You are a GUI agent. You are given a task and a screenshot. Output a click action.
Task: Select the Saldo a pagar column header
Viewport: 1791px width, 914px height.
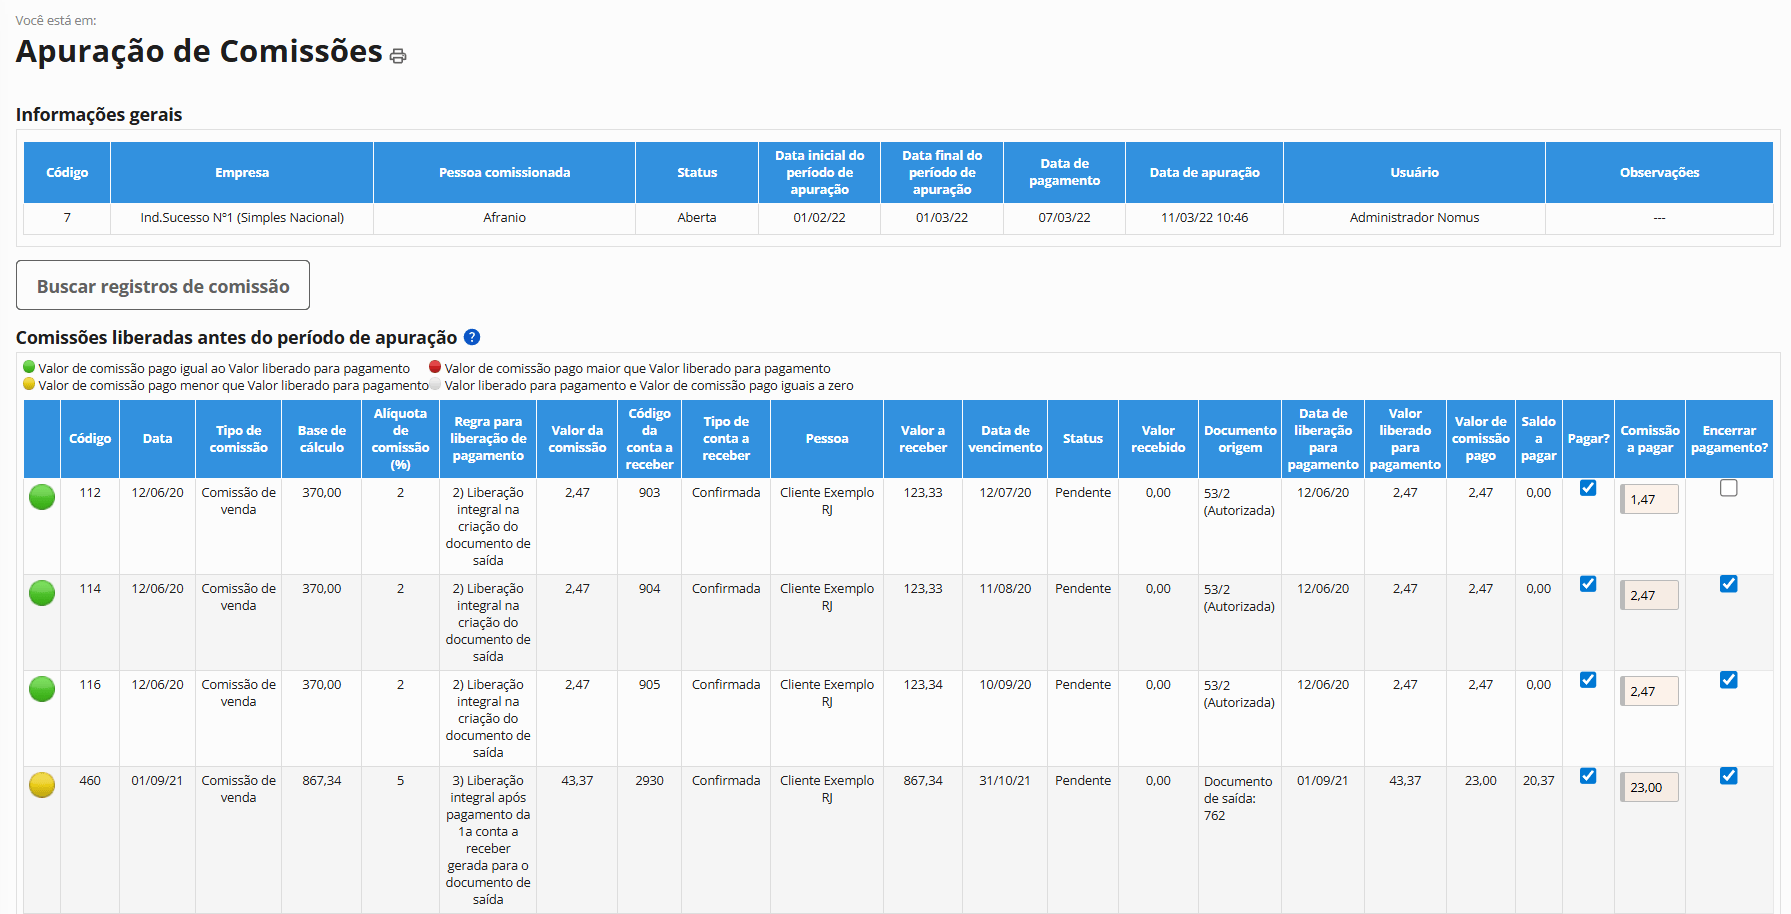[1538, 439]
